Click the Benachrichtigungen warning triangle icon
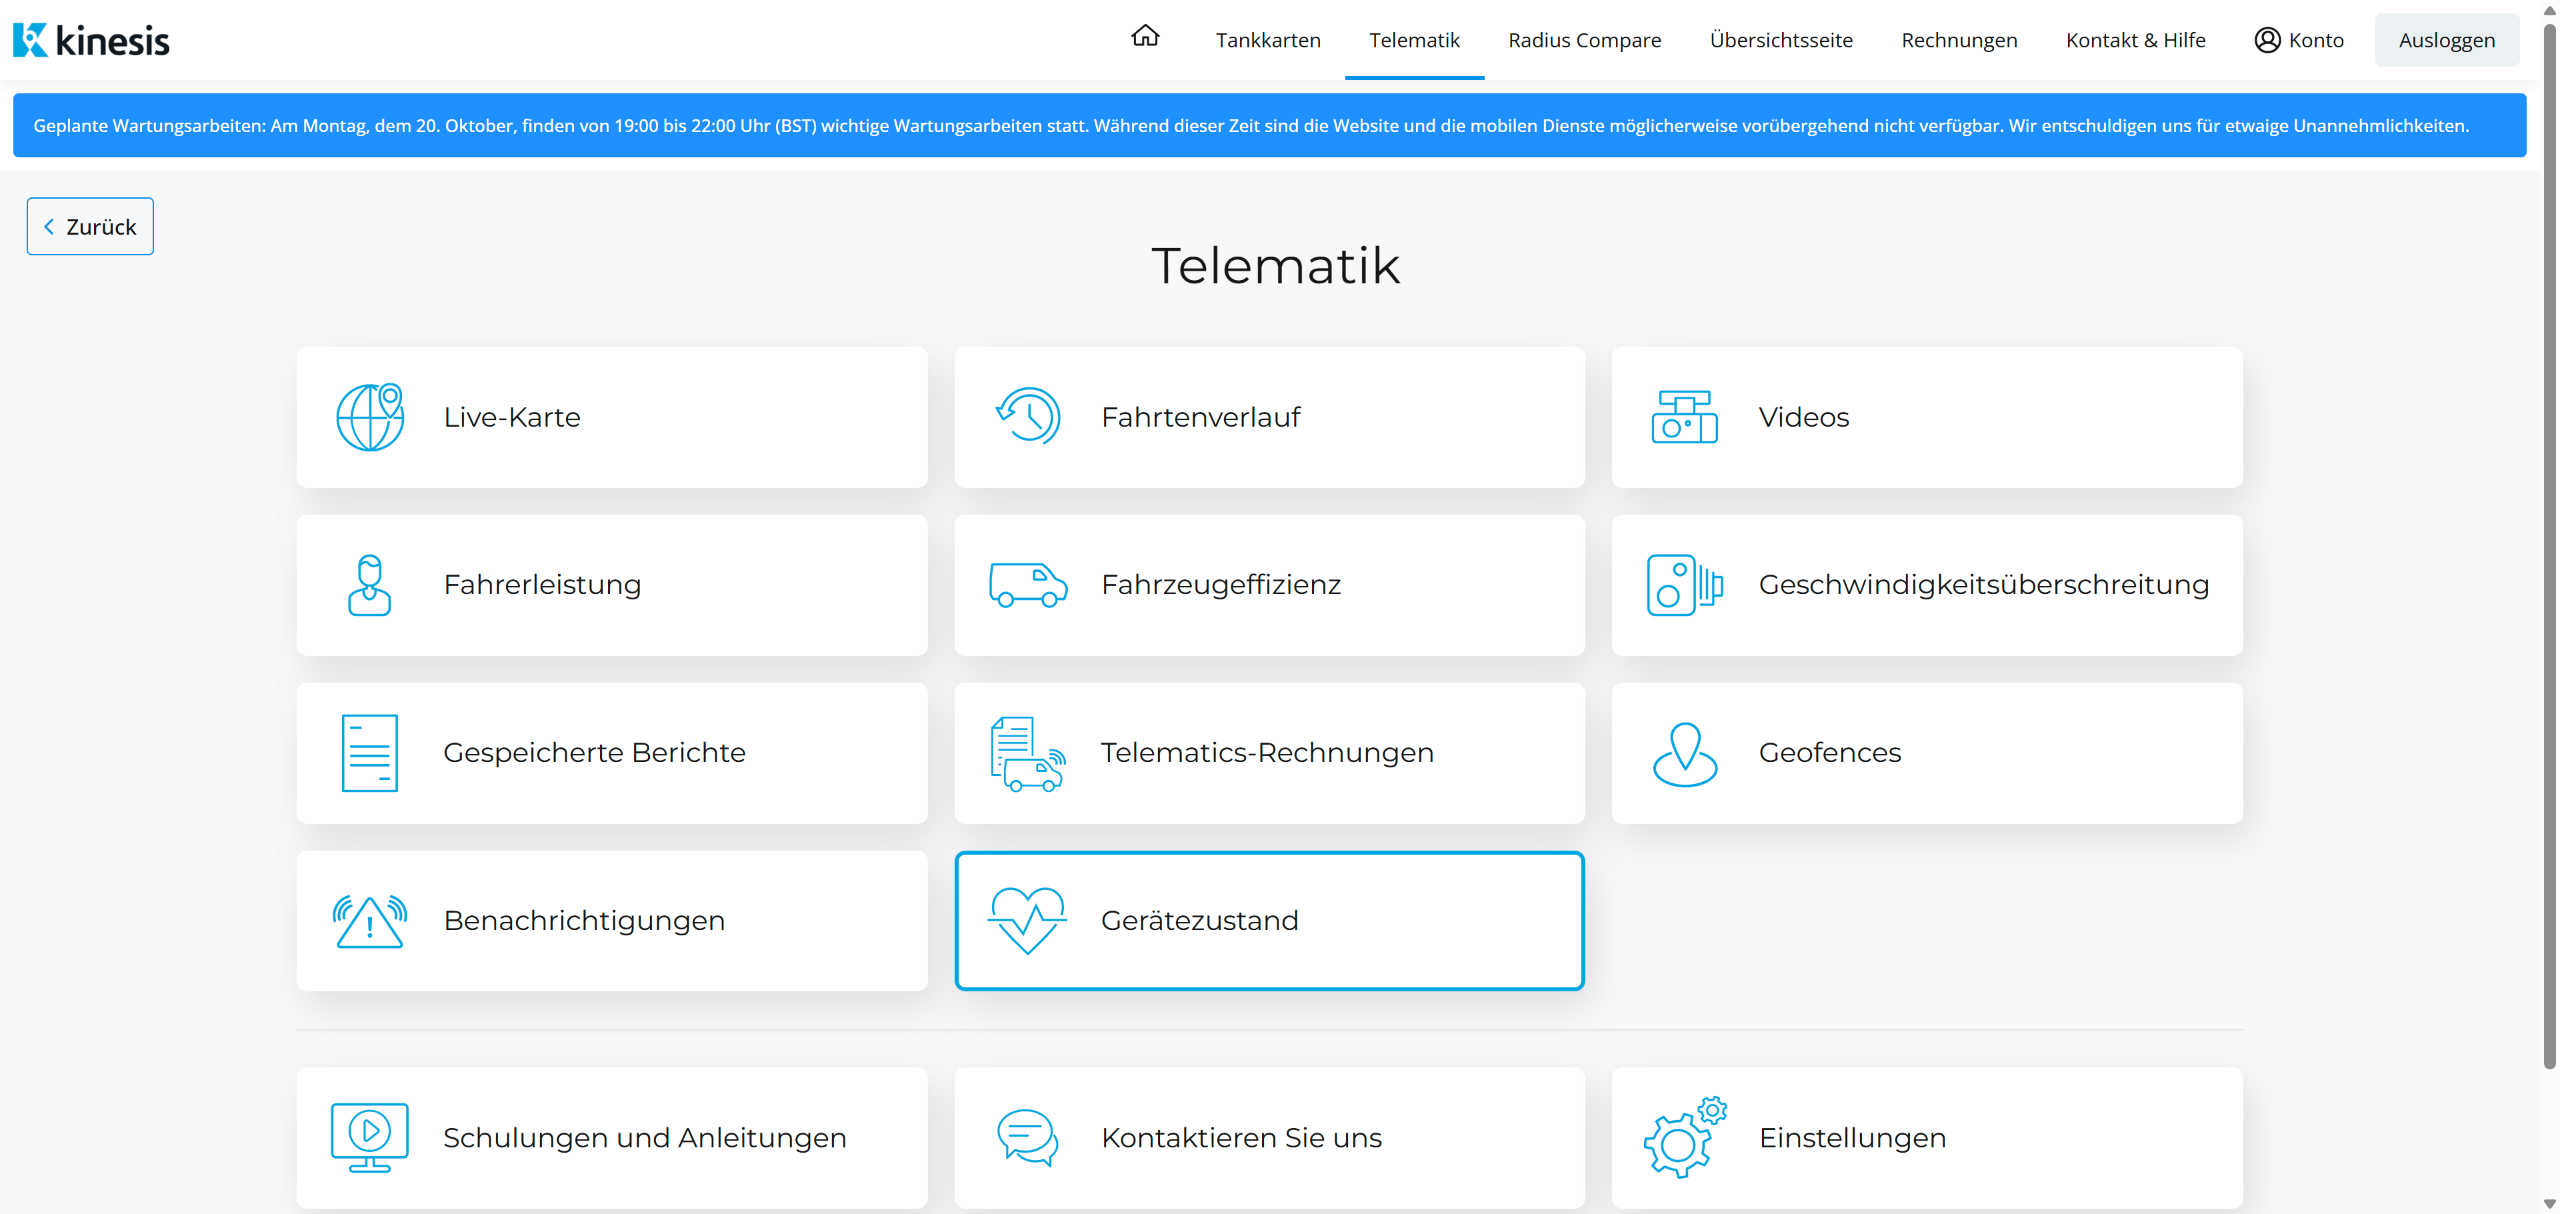 pos(370,921)
